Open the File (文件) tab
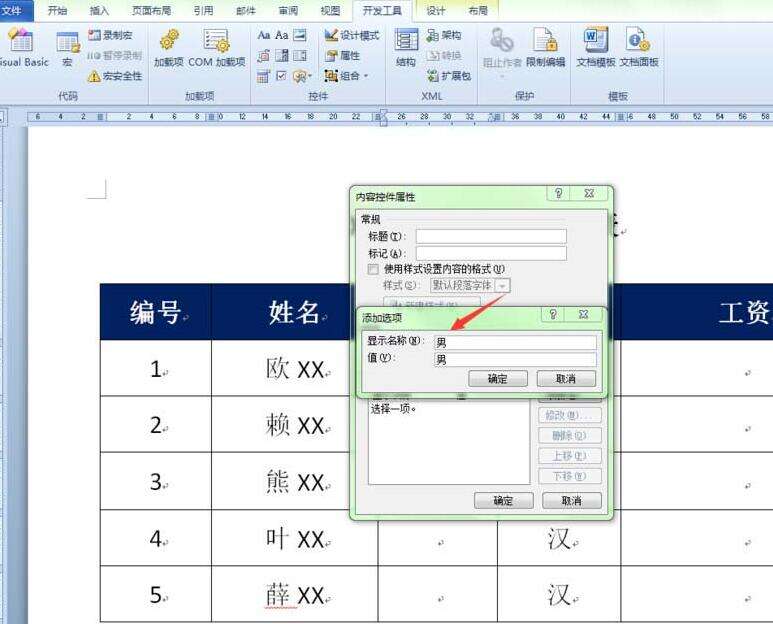This screenshot has height=624, width=773. [15, 10]
